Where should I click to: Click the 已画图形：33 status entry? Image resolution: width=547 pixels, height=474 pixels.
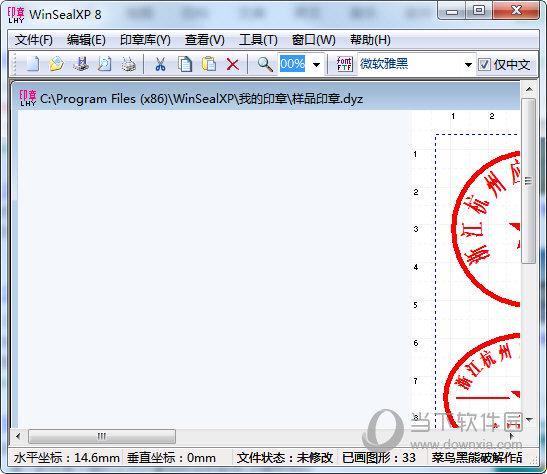click(x=379, y=458)
